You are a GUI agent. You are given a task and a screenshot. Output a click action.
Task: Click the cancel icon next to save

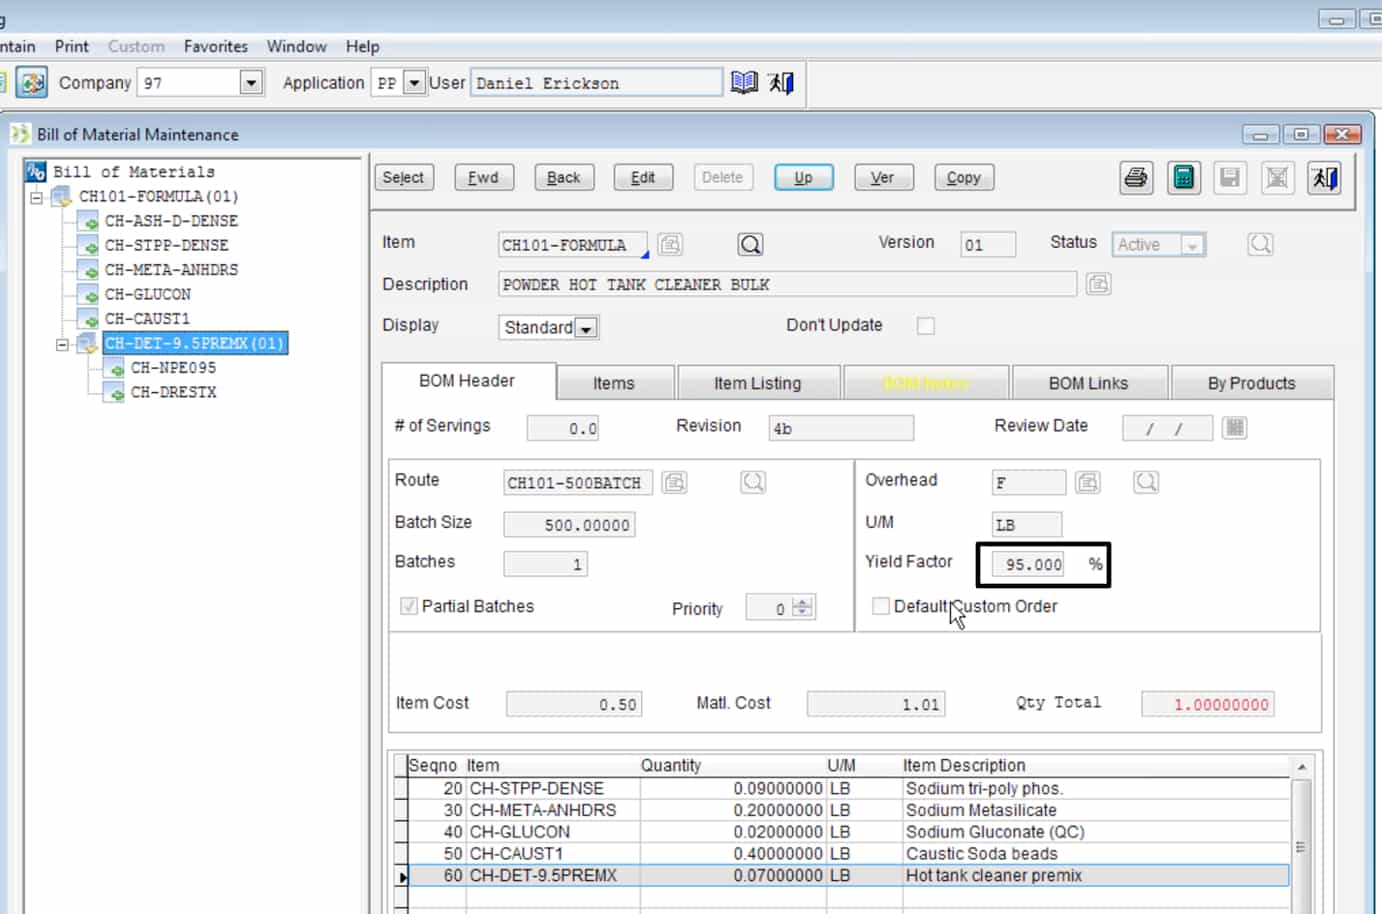[x=1277, y=178]
